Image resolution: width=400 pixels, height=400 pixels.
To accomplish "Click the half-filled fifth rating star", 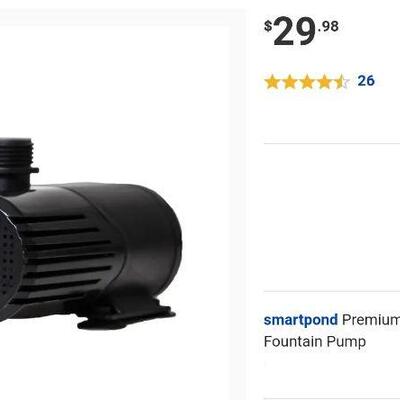I will coord(341,82).
